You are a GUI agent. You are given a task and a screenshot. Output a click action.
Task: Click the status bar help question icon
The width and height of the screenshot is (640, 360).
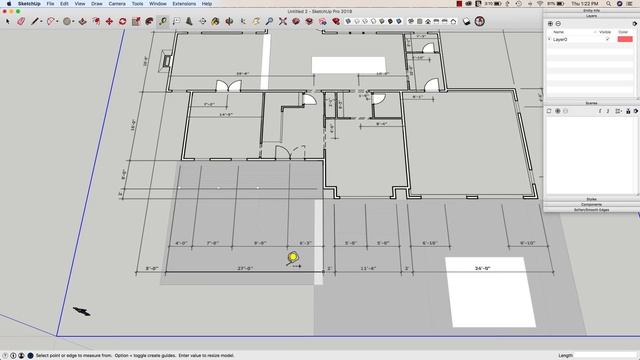(x=5, y=356)
